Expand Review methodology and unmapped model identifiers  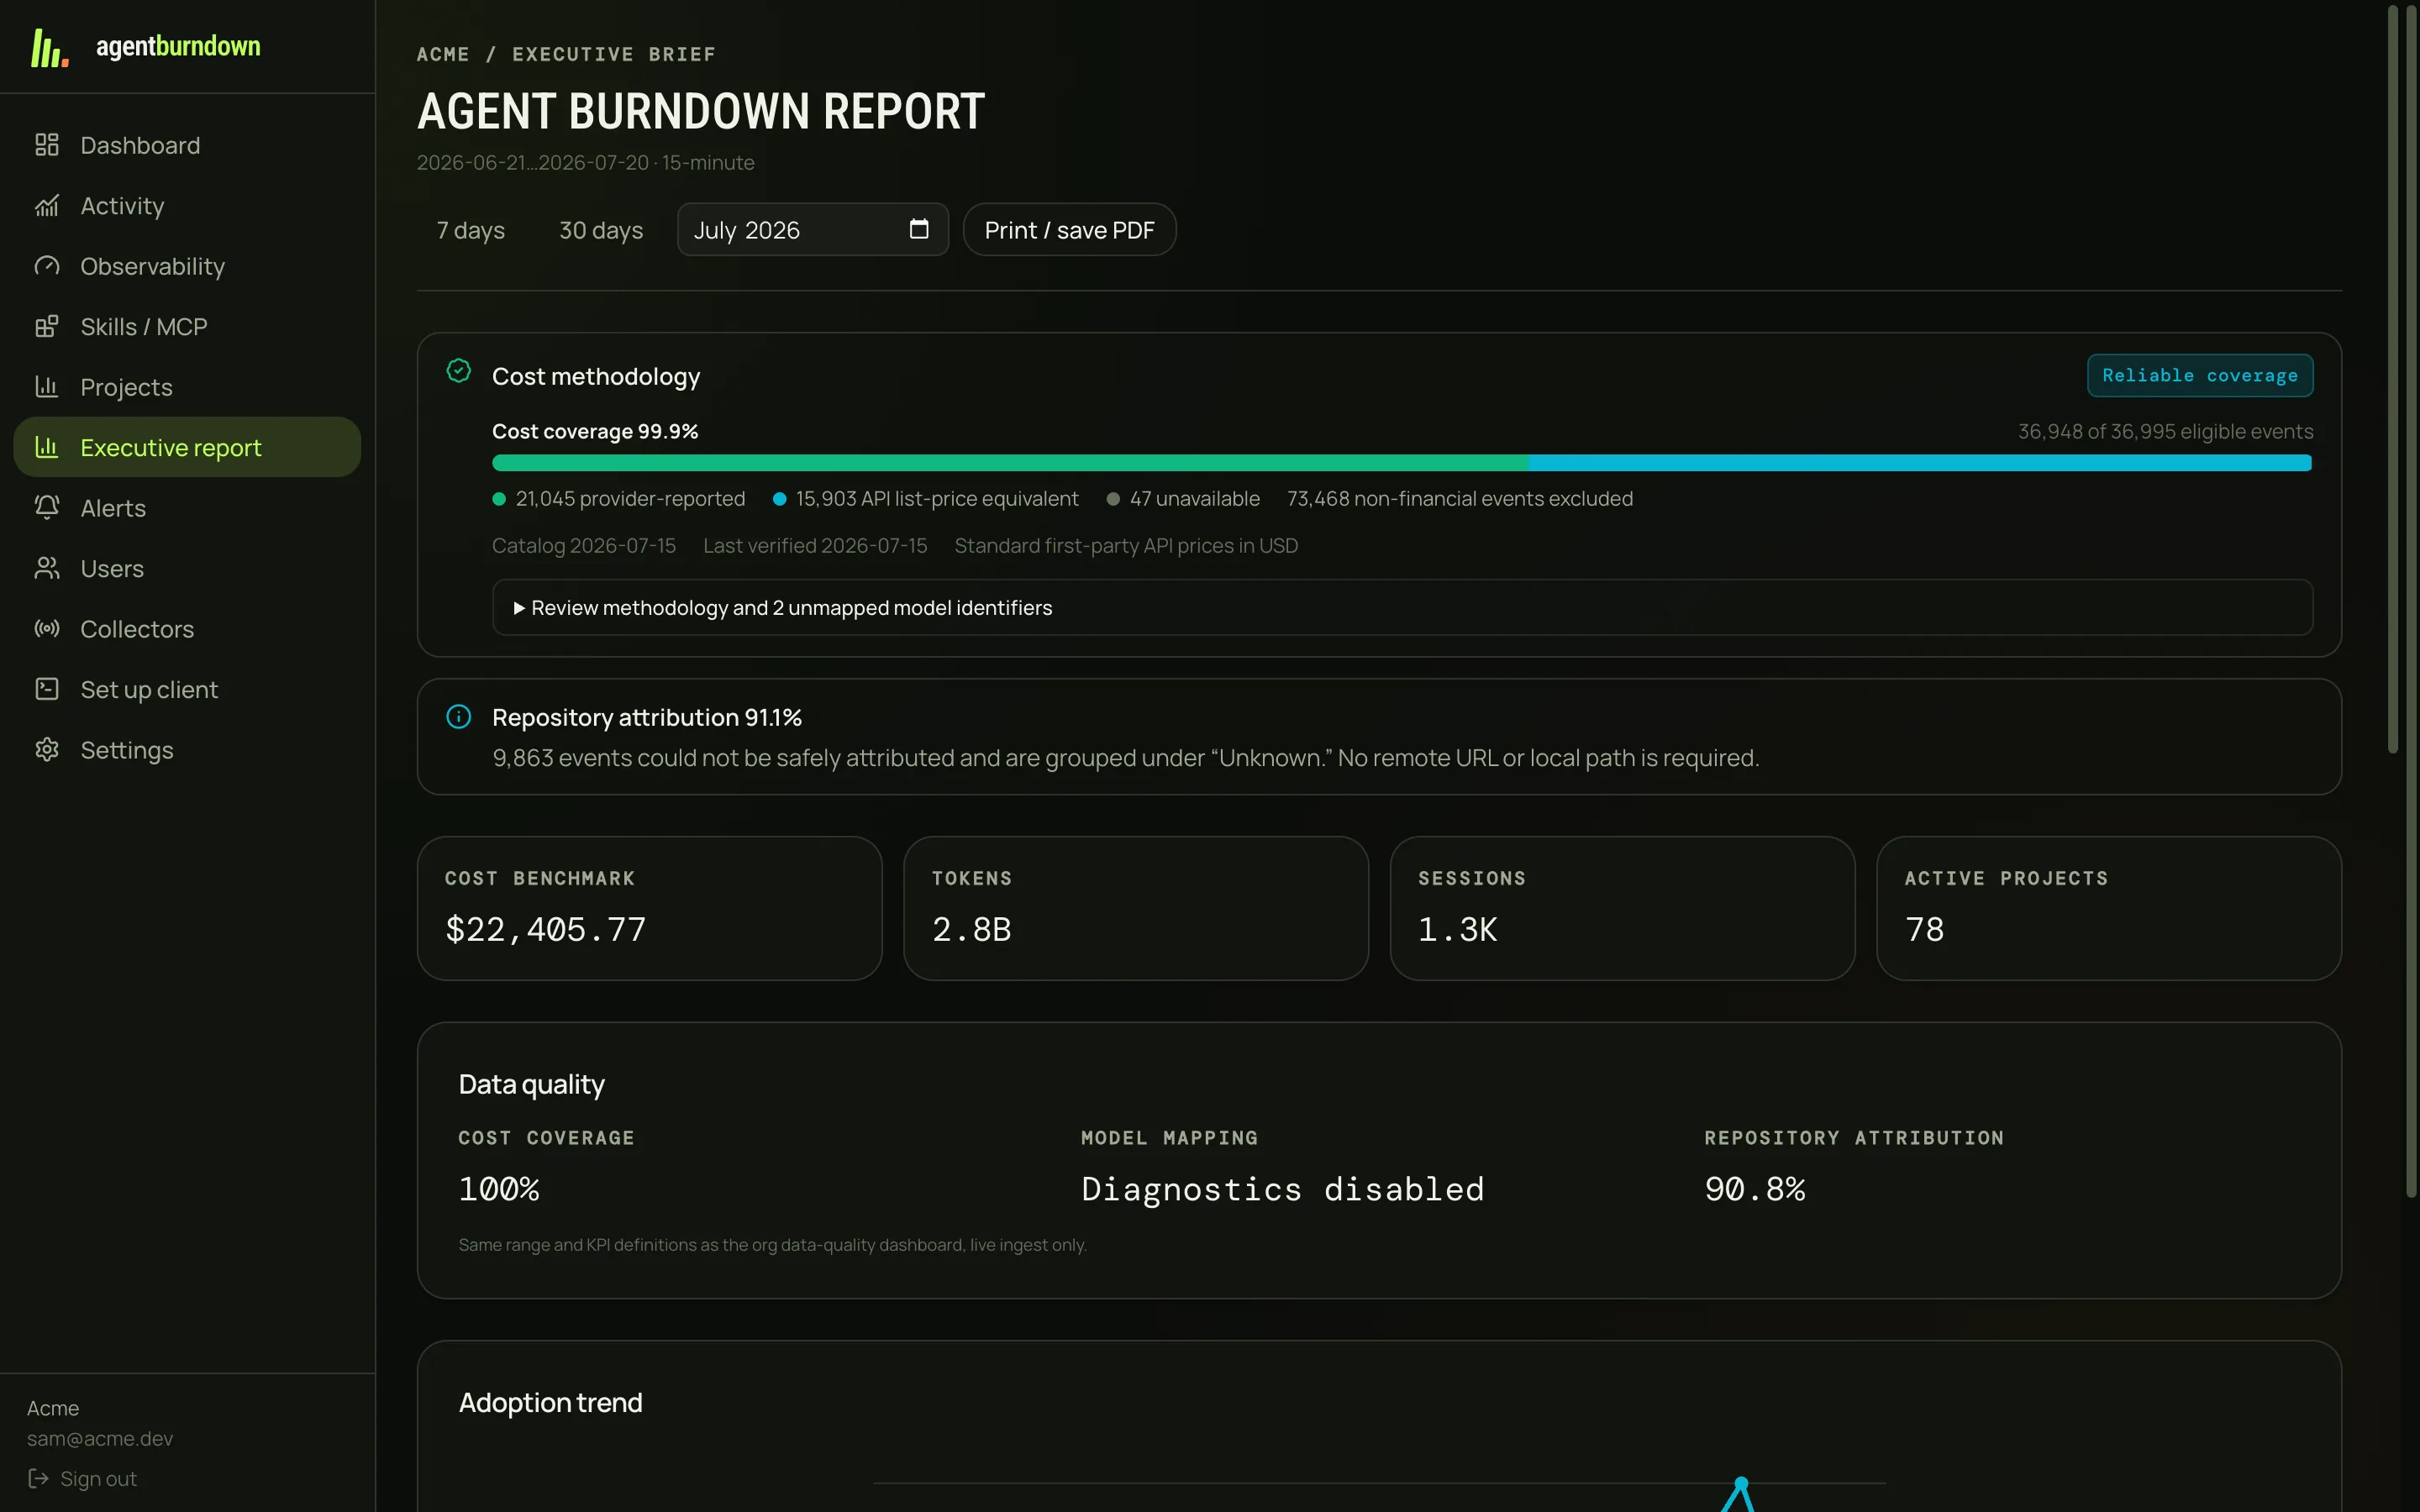point(1402,607)
